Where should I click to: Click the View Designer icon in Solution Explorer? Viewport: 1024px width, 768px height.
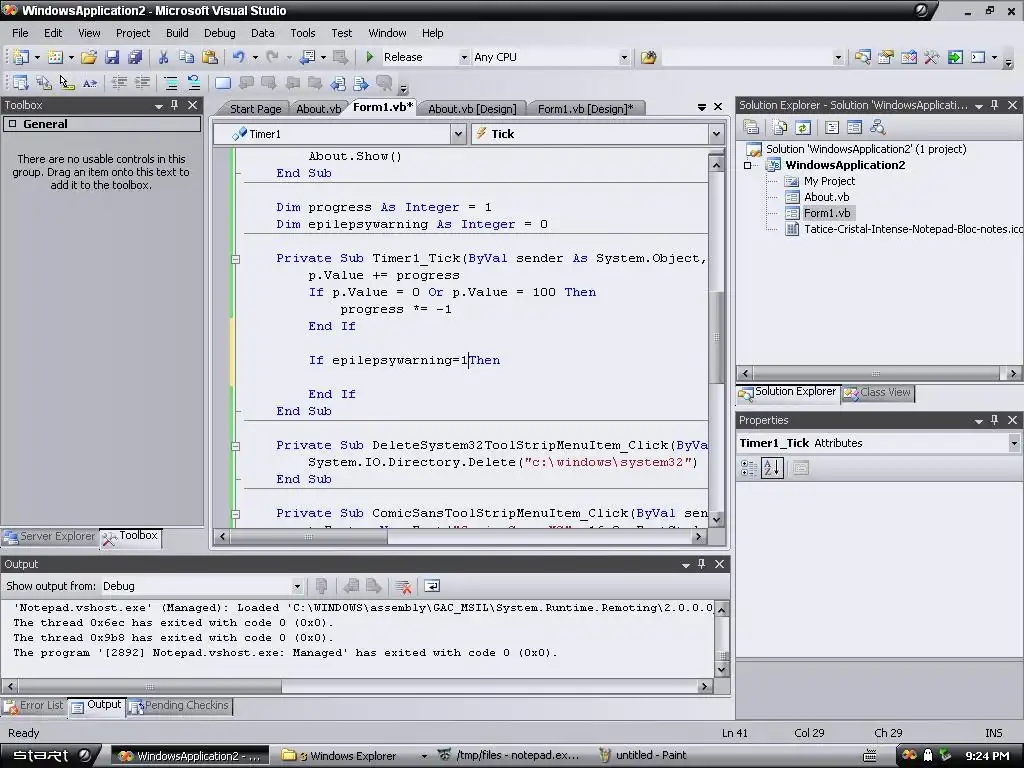click(854, 127)
